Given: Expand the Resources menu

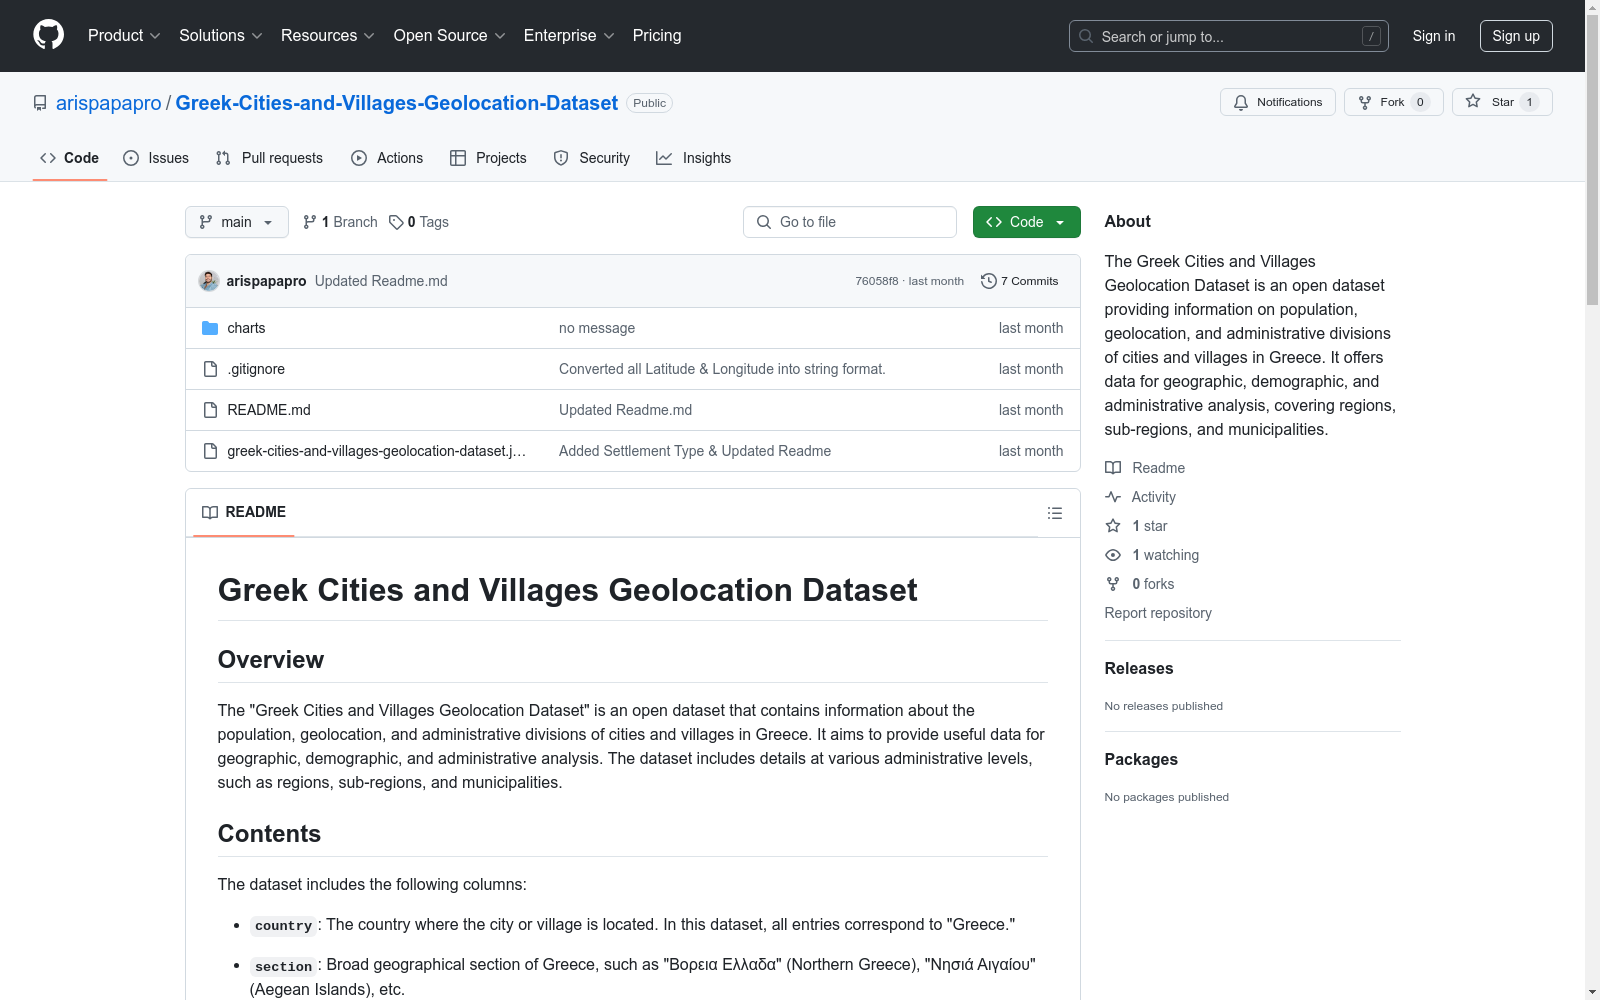Looking at the screenshot, I should point(328,36).
